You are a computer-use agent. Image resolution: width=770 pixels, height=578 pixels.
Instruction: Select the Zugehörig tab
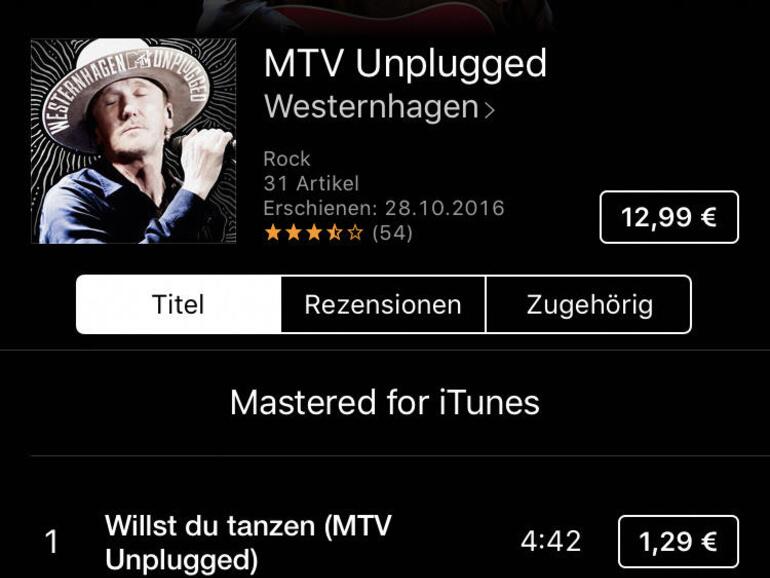[589, 304]
